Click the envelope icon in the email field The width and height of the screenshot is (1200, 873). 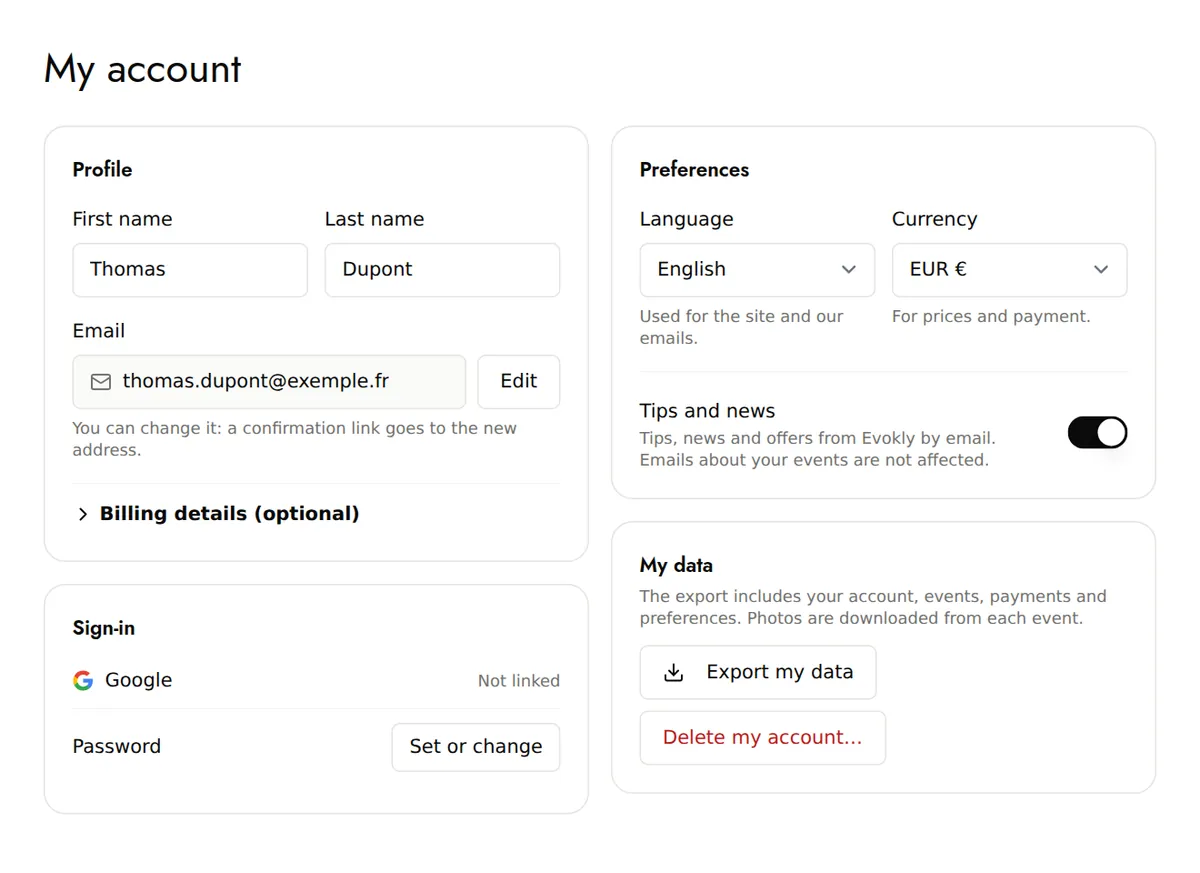[101, 382]
